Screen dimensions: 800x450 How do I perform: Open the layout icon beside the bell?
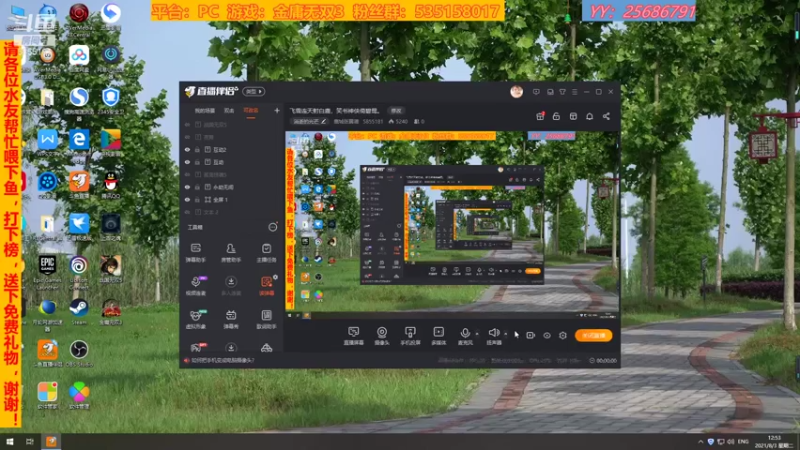point(573,116)
